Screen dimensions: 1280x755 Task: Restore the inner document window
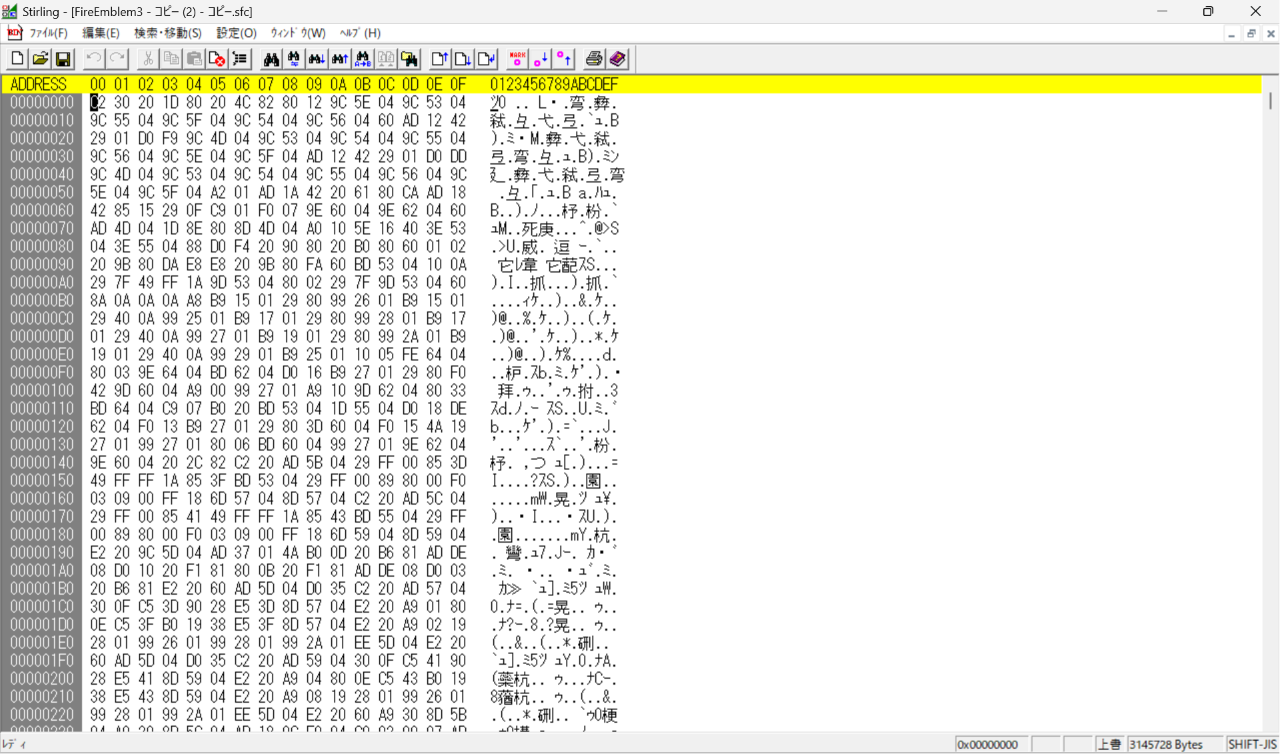[1250, 34]
